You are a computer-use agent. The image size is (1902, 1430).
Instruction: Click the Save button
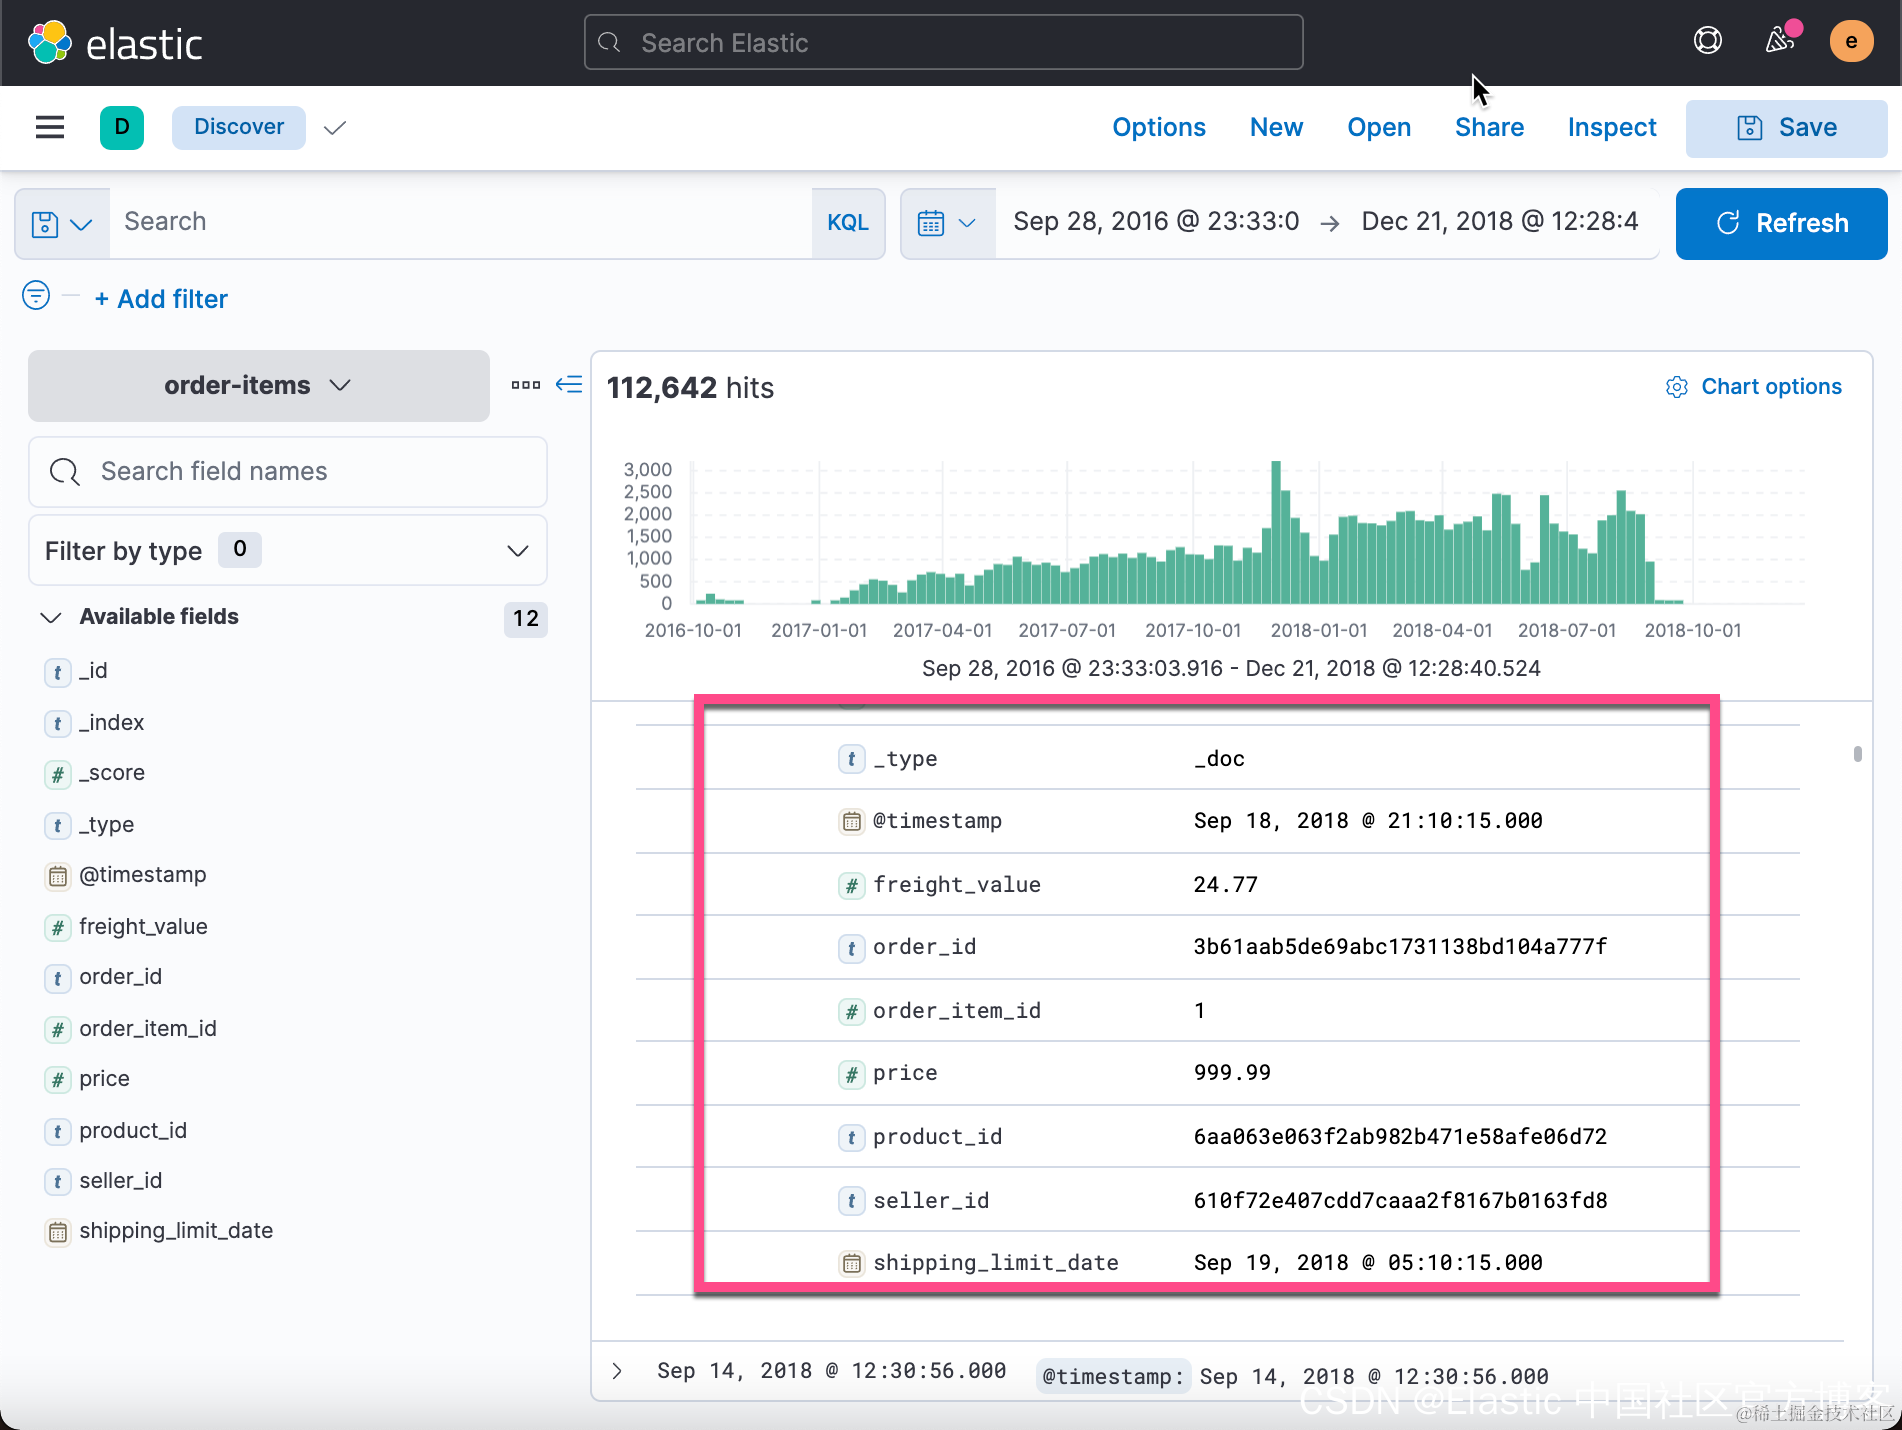(x=1786, y=128)
